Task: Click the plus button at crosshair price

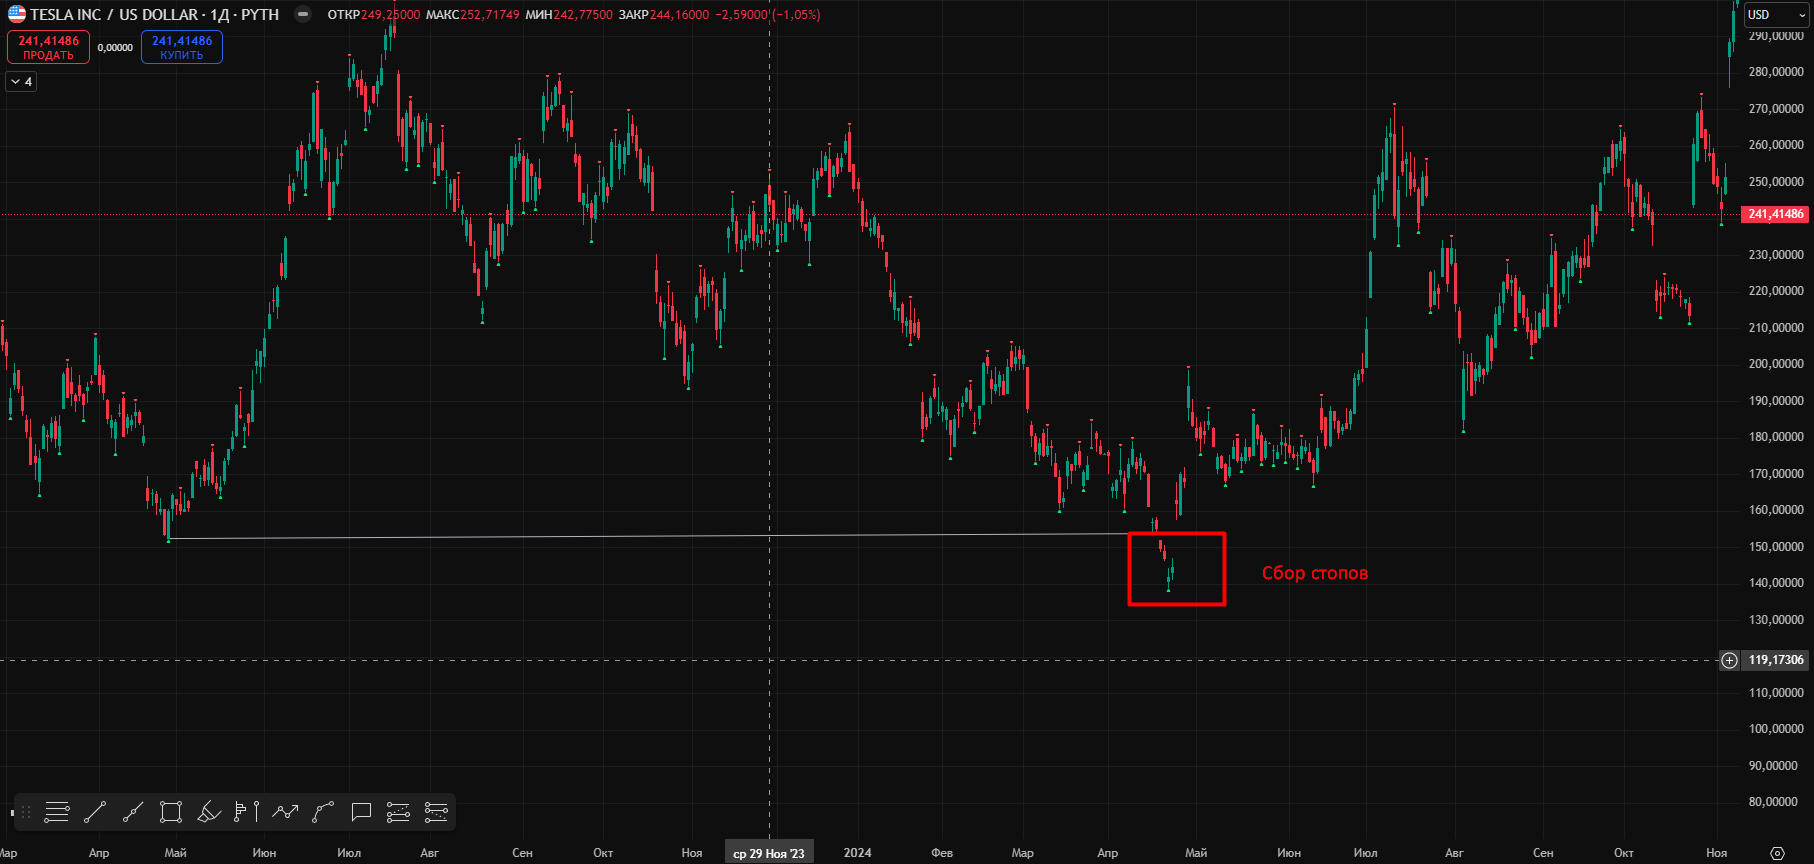Action: 1729,660
